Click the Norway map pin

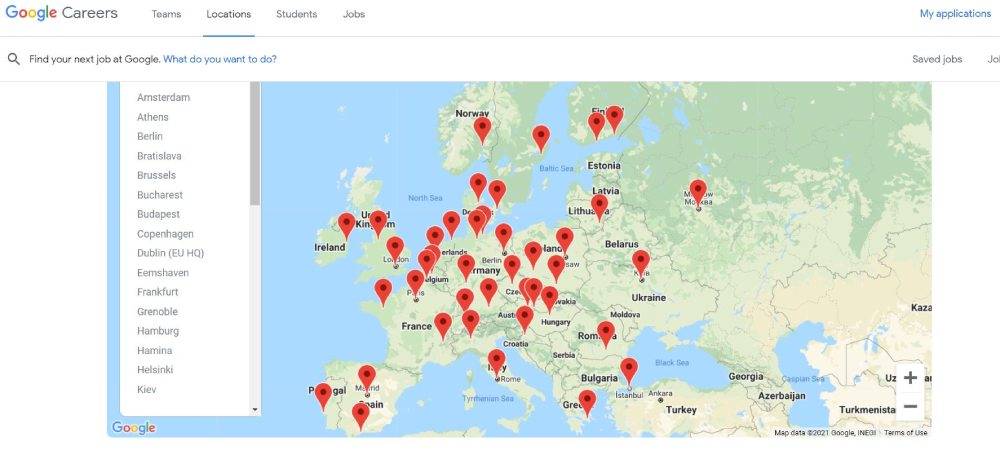tap(483, 129)
